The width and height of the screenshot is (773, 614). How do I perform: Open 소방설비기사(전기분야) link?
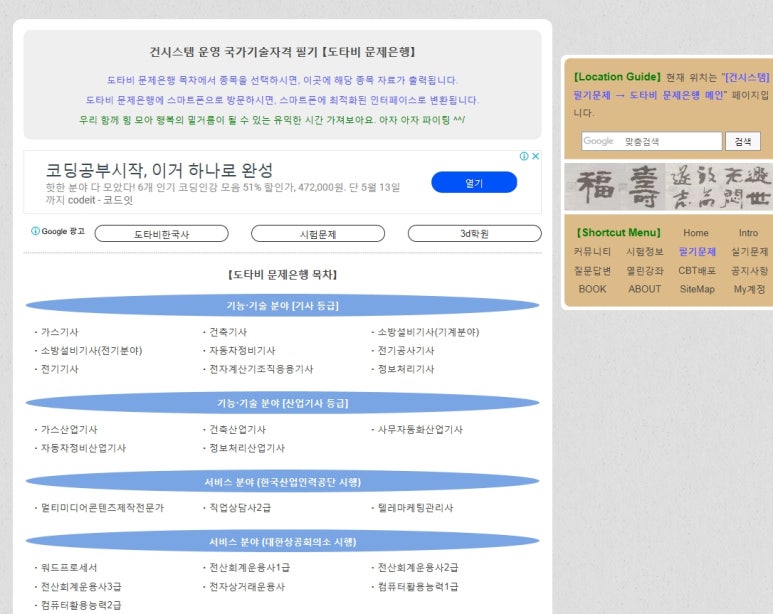pyautogui.click(x=92, y=351)
